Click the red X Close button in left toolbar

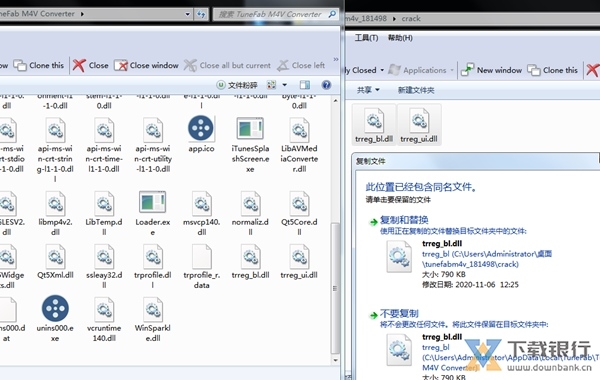(91, 65)
